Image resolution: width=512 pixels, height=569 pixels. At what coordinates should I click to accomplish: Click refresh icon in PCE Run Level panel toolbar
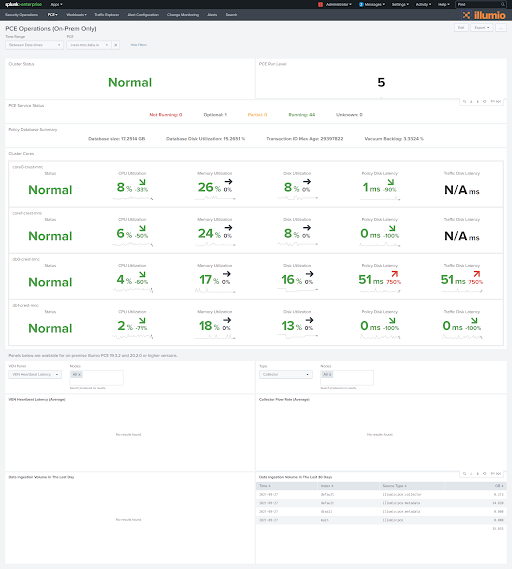click(484, 102)
